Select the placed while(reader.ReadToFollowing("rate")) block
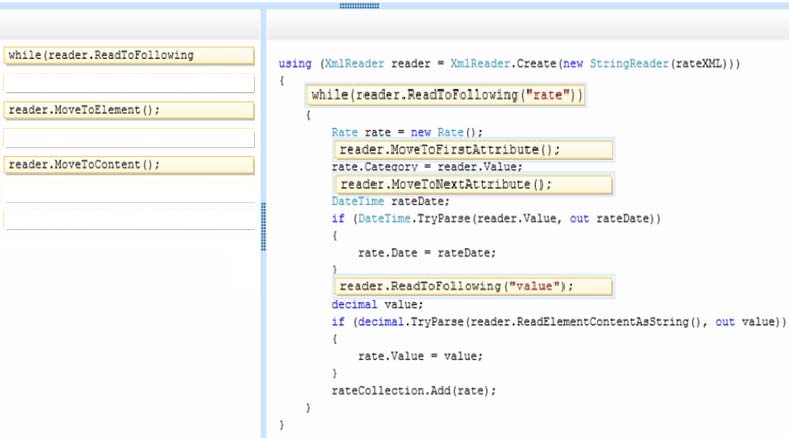The image size is (789, 438). [x=445, y=95]
